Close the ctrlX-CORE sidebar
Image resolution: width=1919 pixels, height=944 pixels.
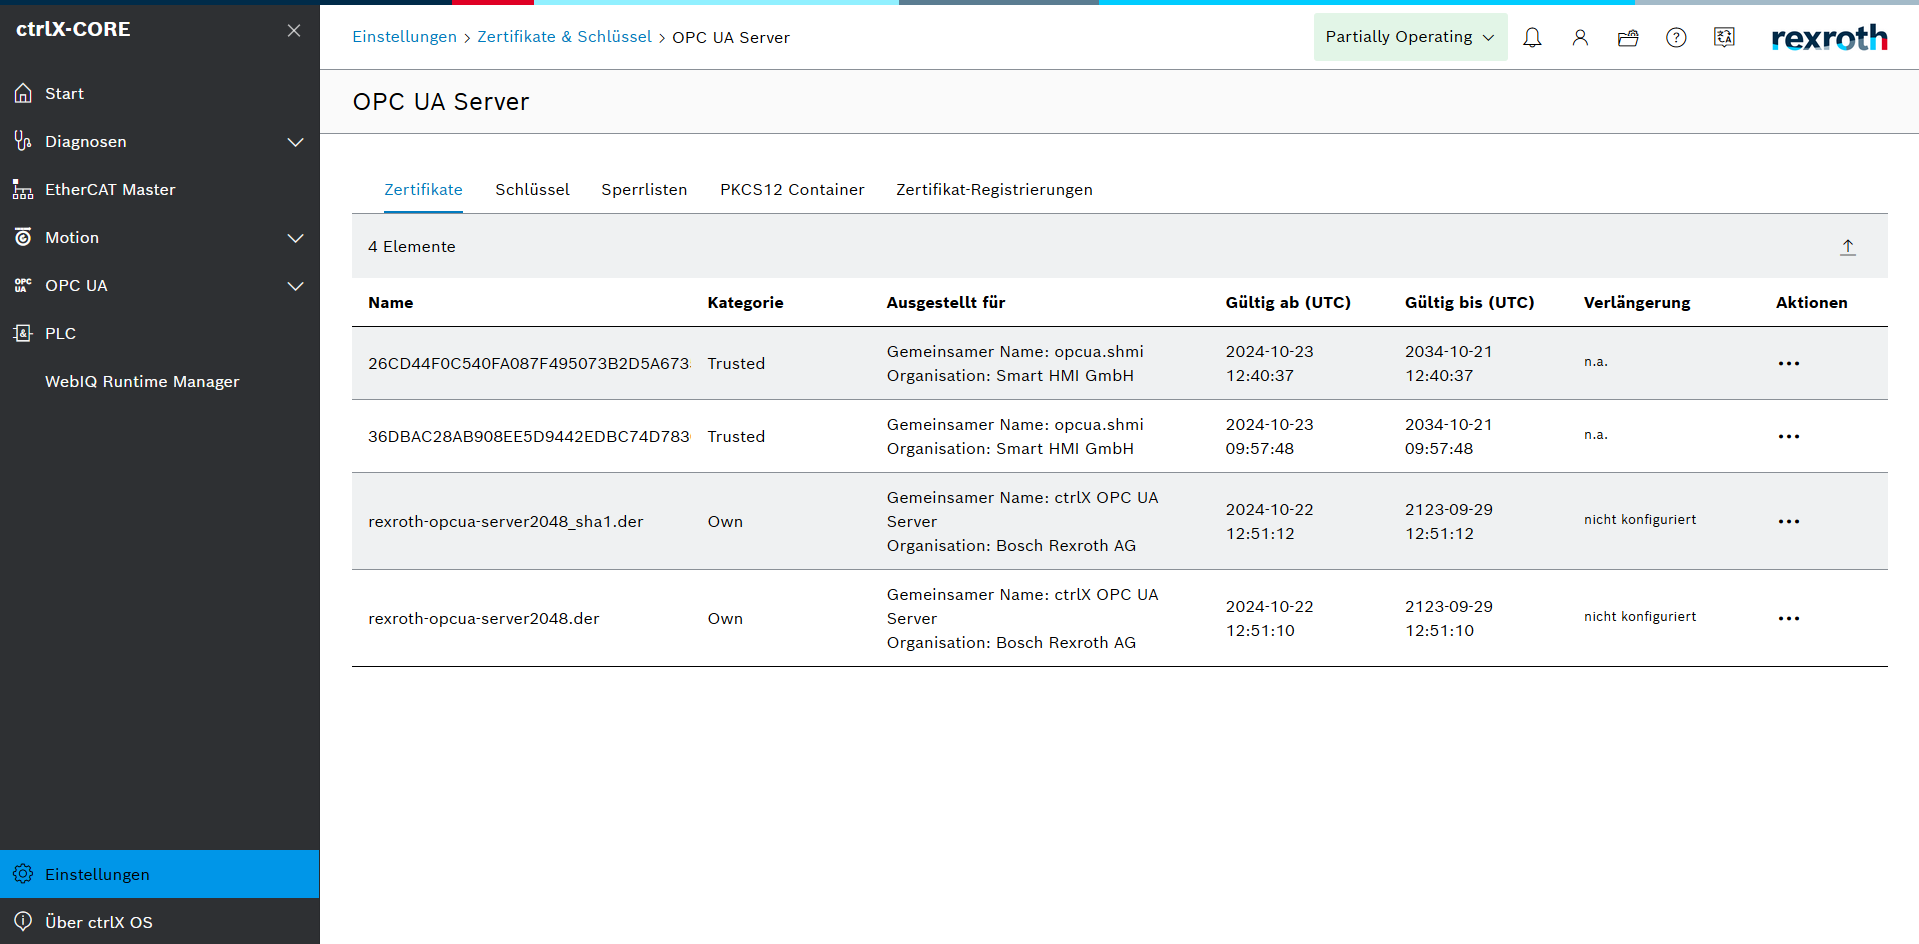pyautogui.click(x=294, y=31)
